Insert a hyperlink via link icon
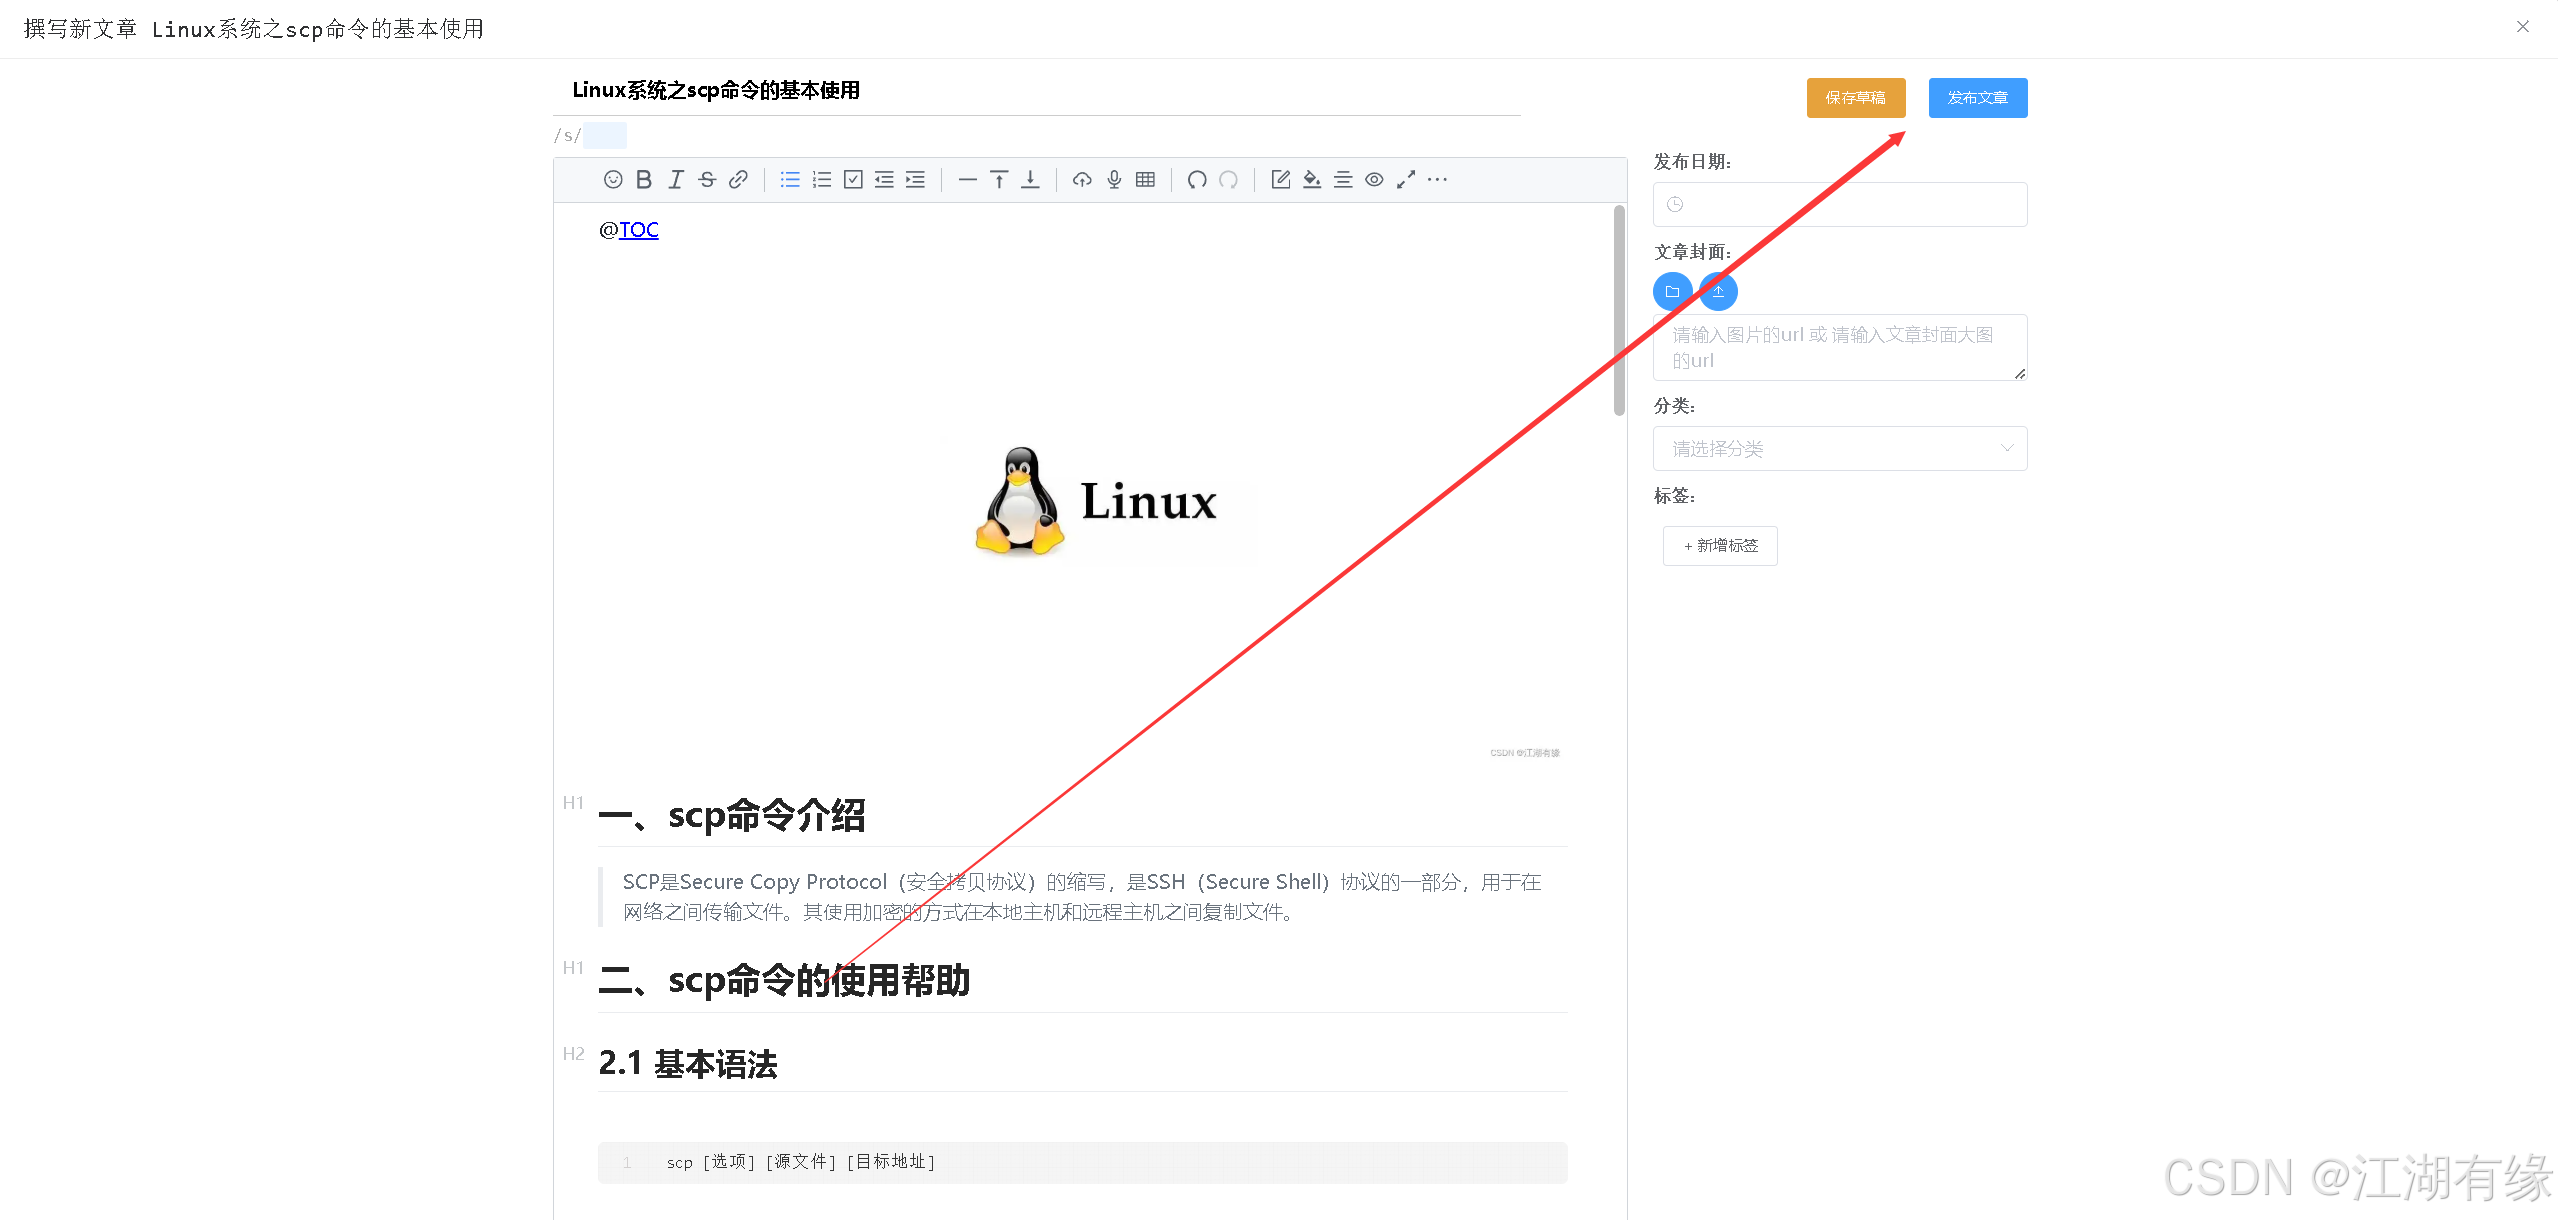 click(x=738, y=180)
